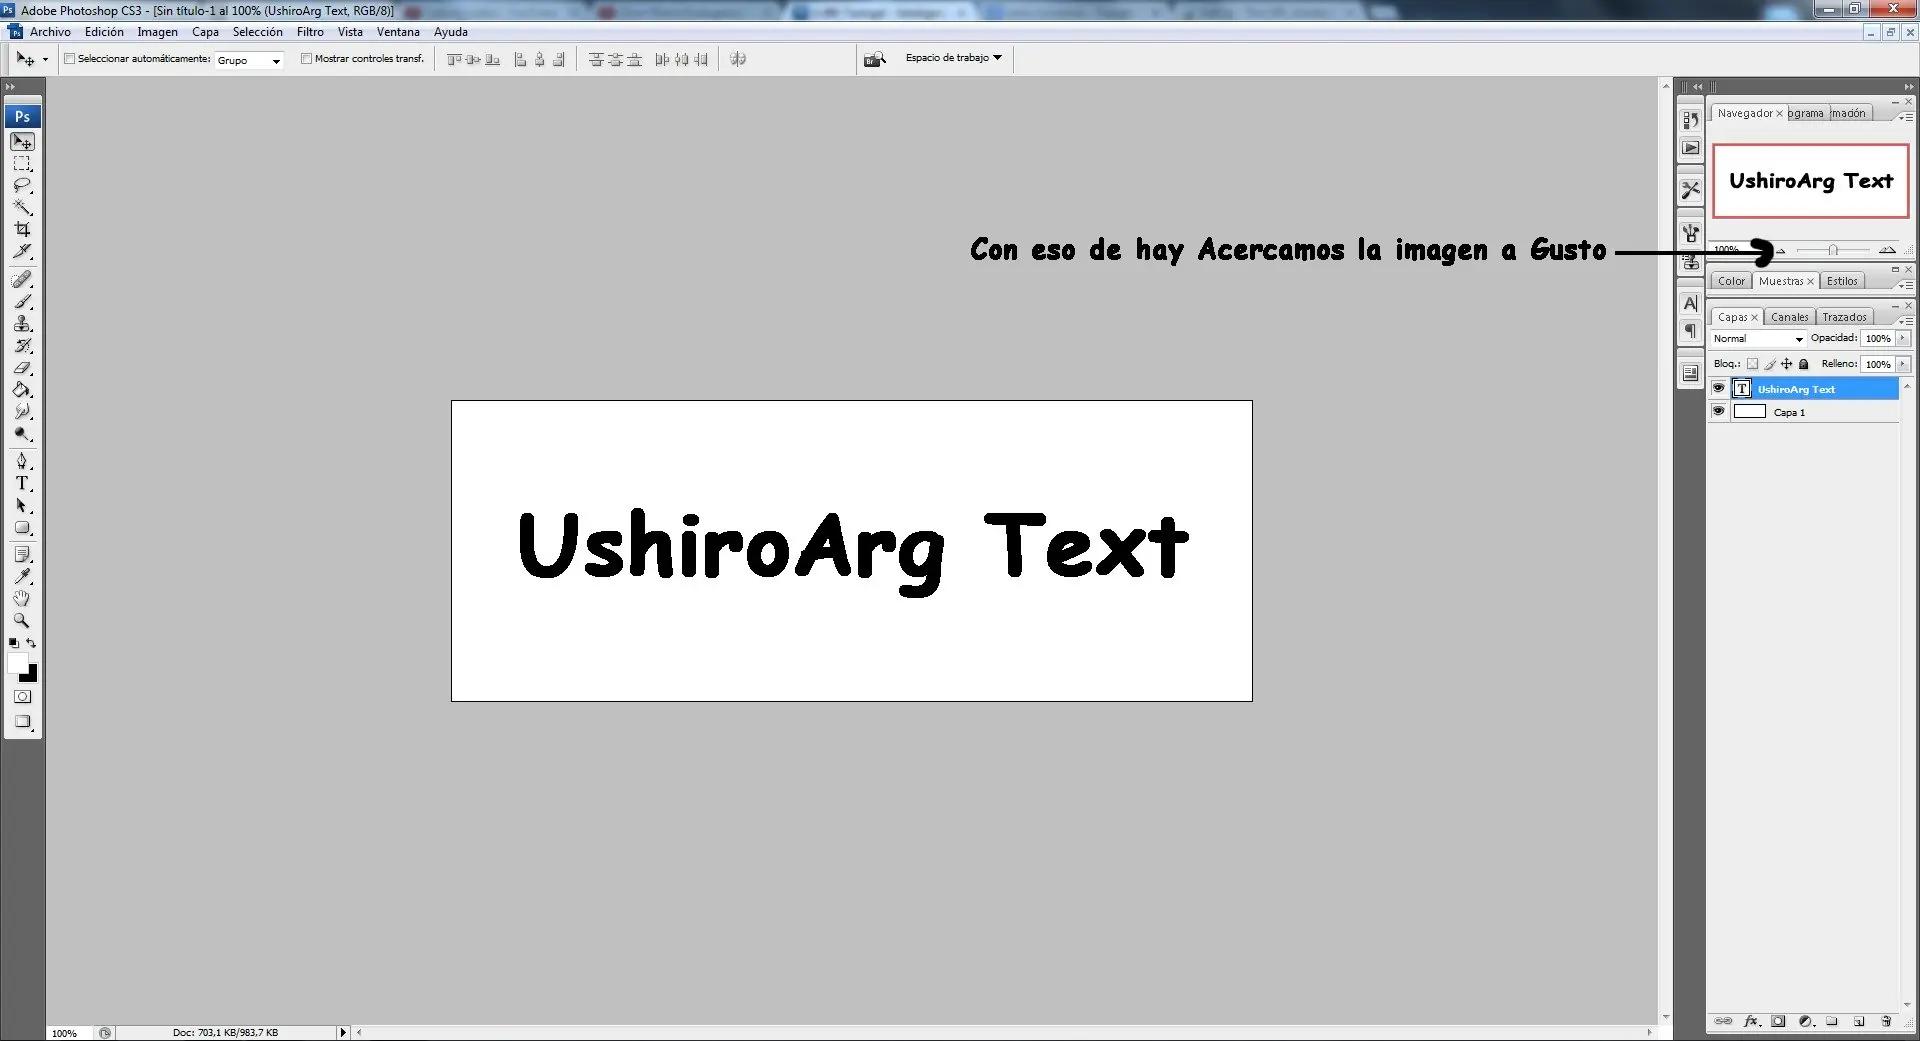Reset default foreground and background colors
This screenshot has height=1041, width=1920.
point(13,643)
